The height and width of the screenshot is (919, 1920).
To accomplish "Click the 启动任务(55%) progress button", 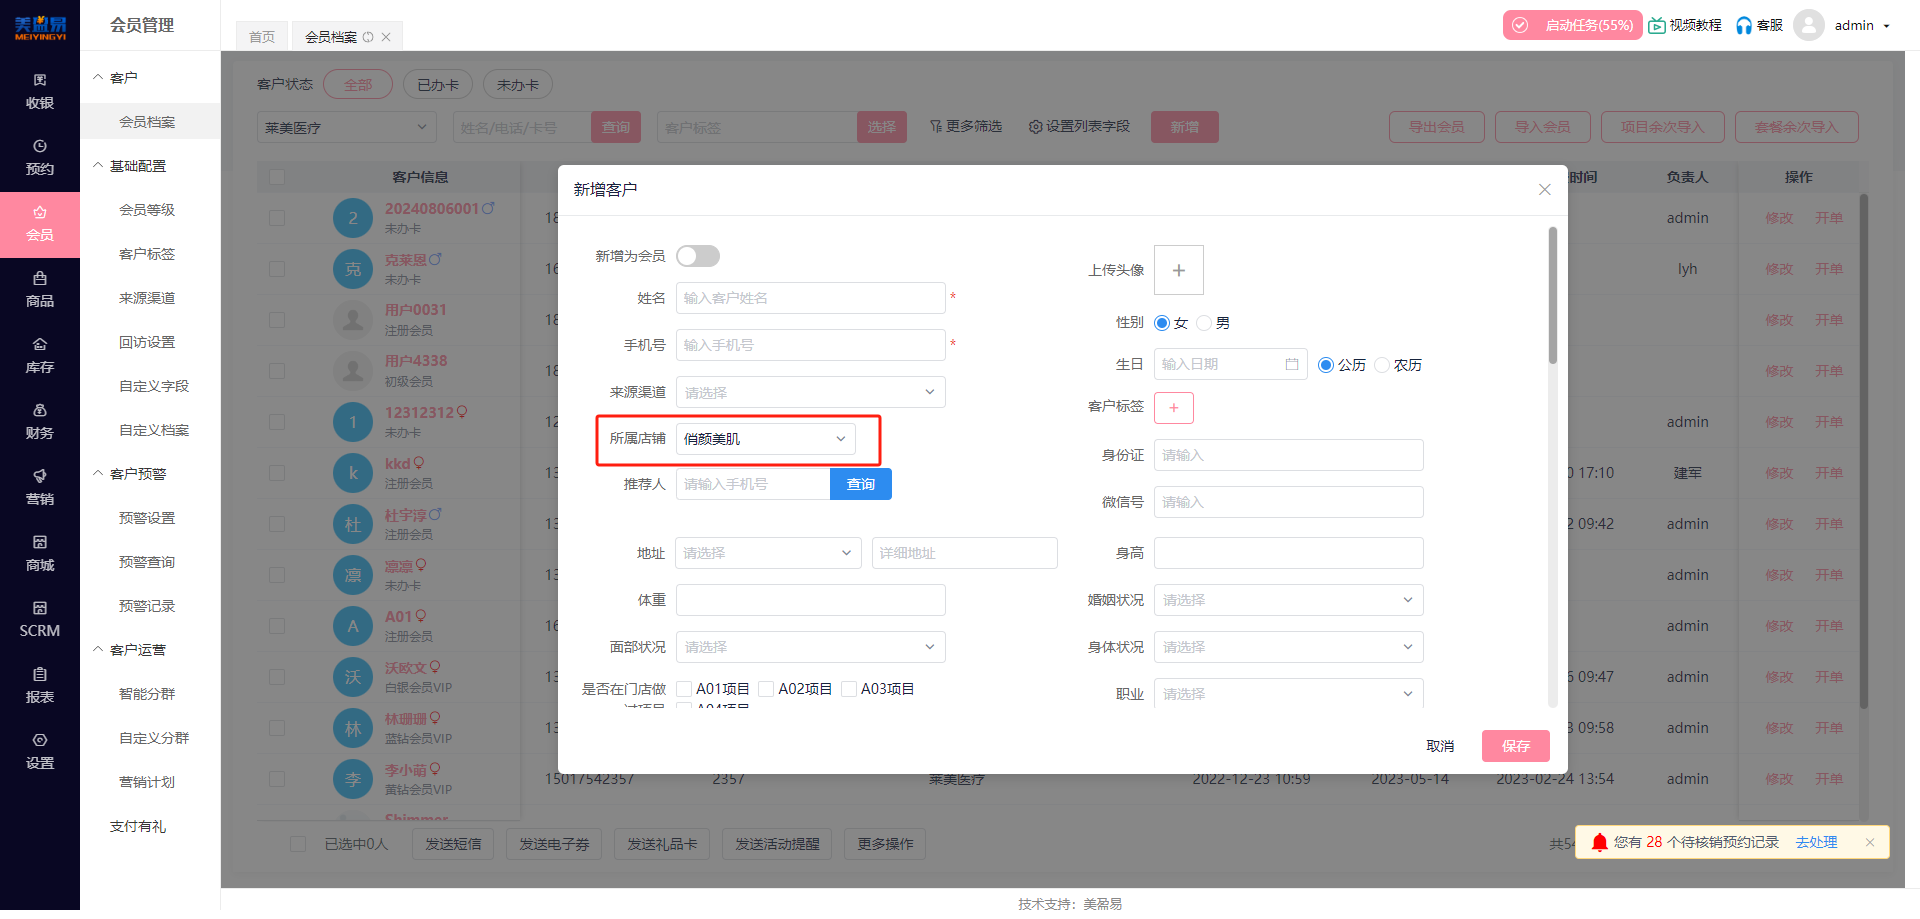I will [x=1572, y=25].
